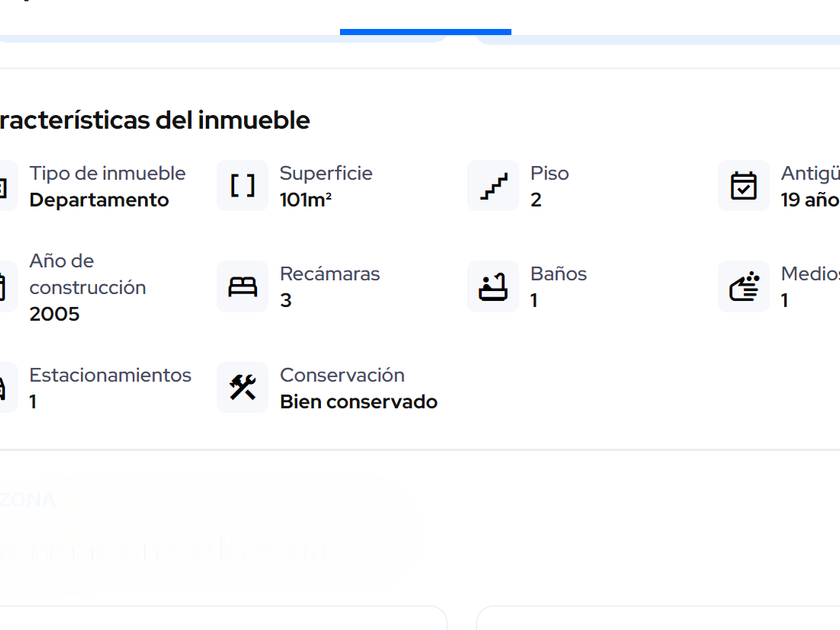Click the staircase icon next to Piso
The image size is (840, 630).
click(493, 186)
